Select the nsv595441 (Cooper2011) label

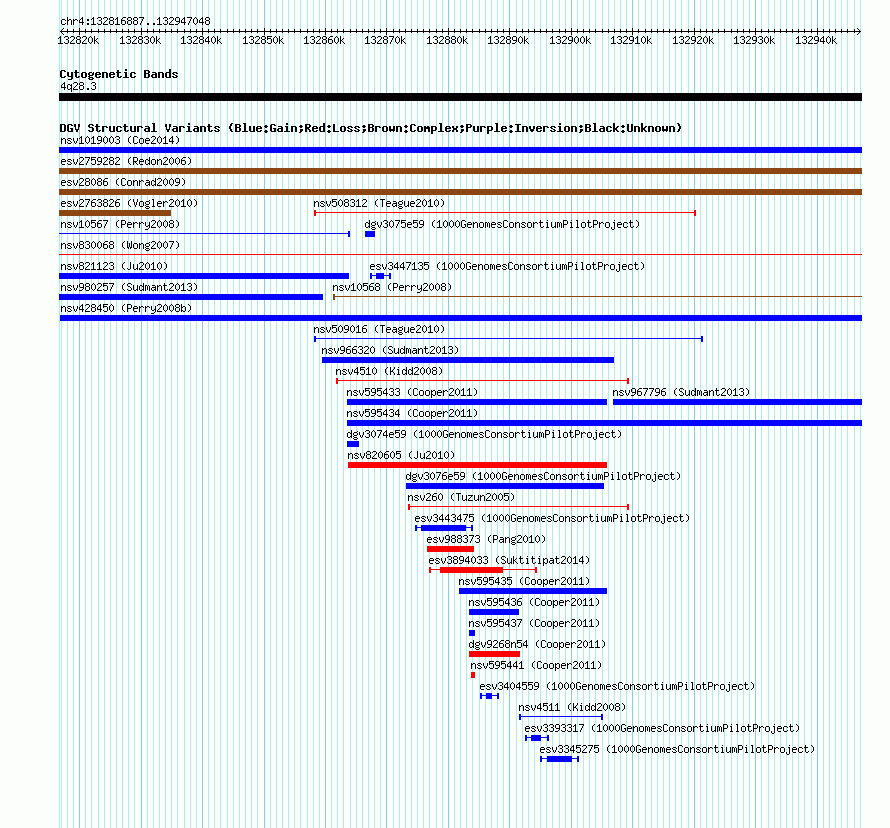(536, 665)
